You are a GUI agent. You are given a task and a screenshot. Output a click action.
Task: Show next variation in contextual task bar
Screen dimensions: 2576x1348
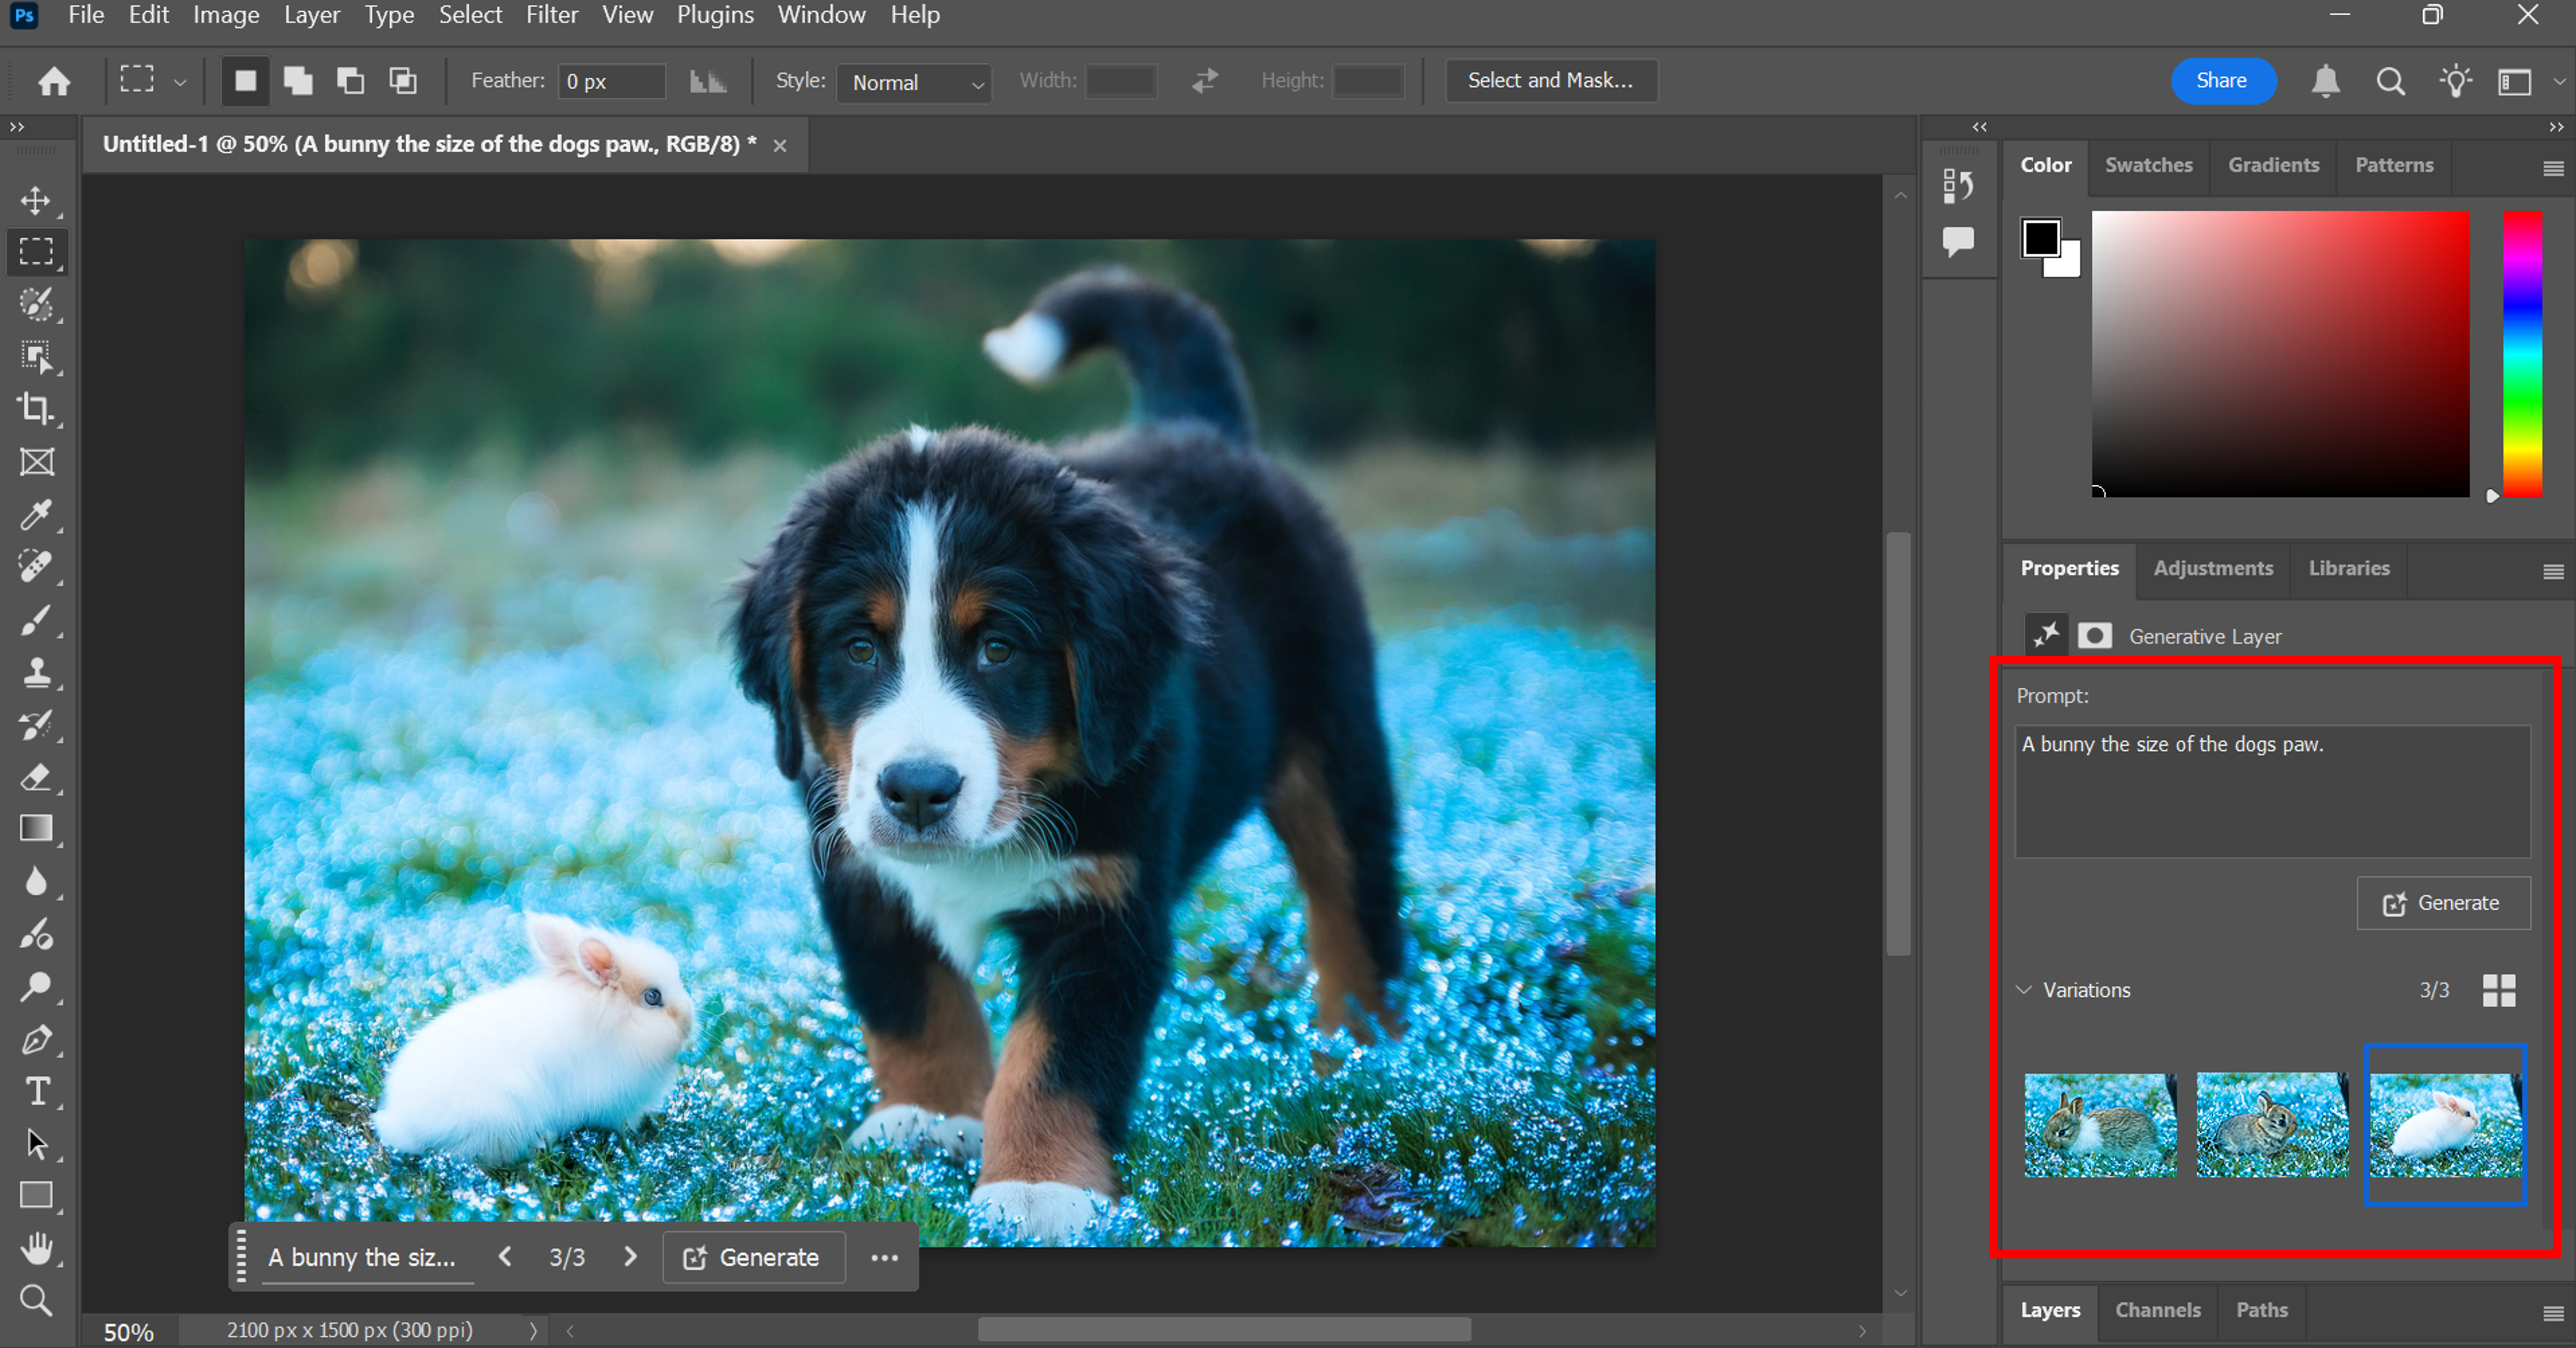tap(630, 1257)
